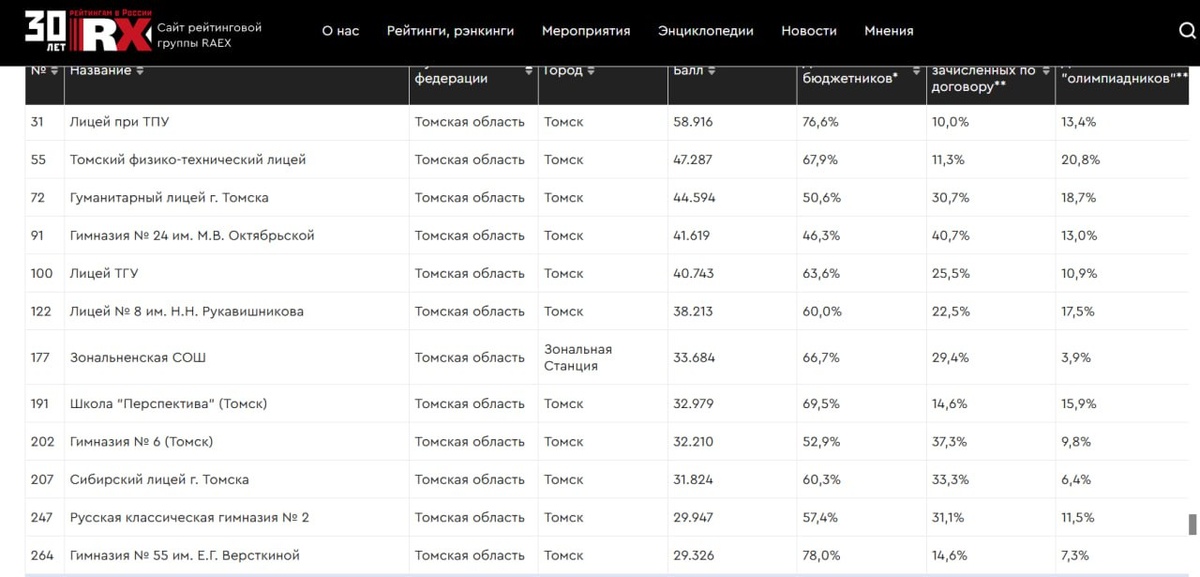Open Лицей при ТПУ entry
This screenshot has width=1200, height=577.
tap(120, 122)
